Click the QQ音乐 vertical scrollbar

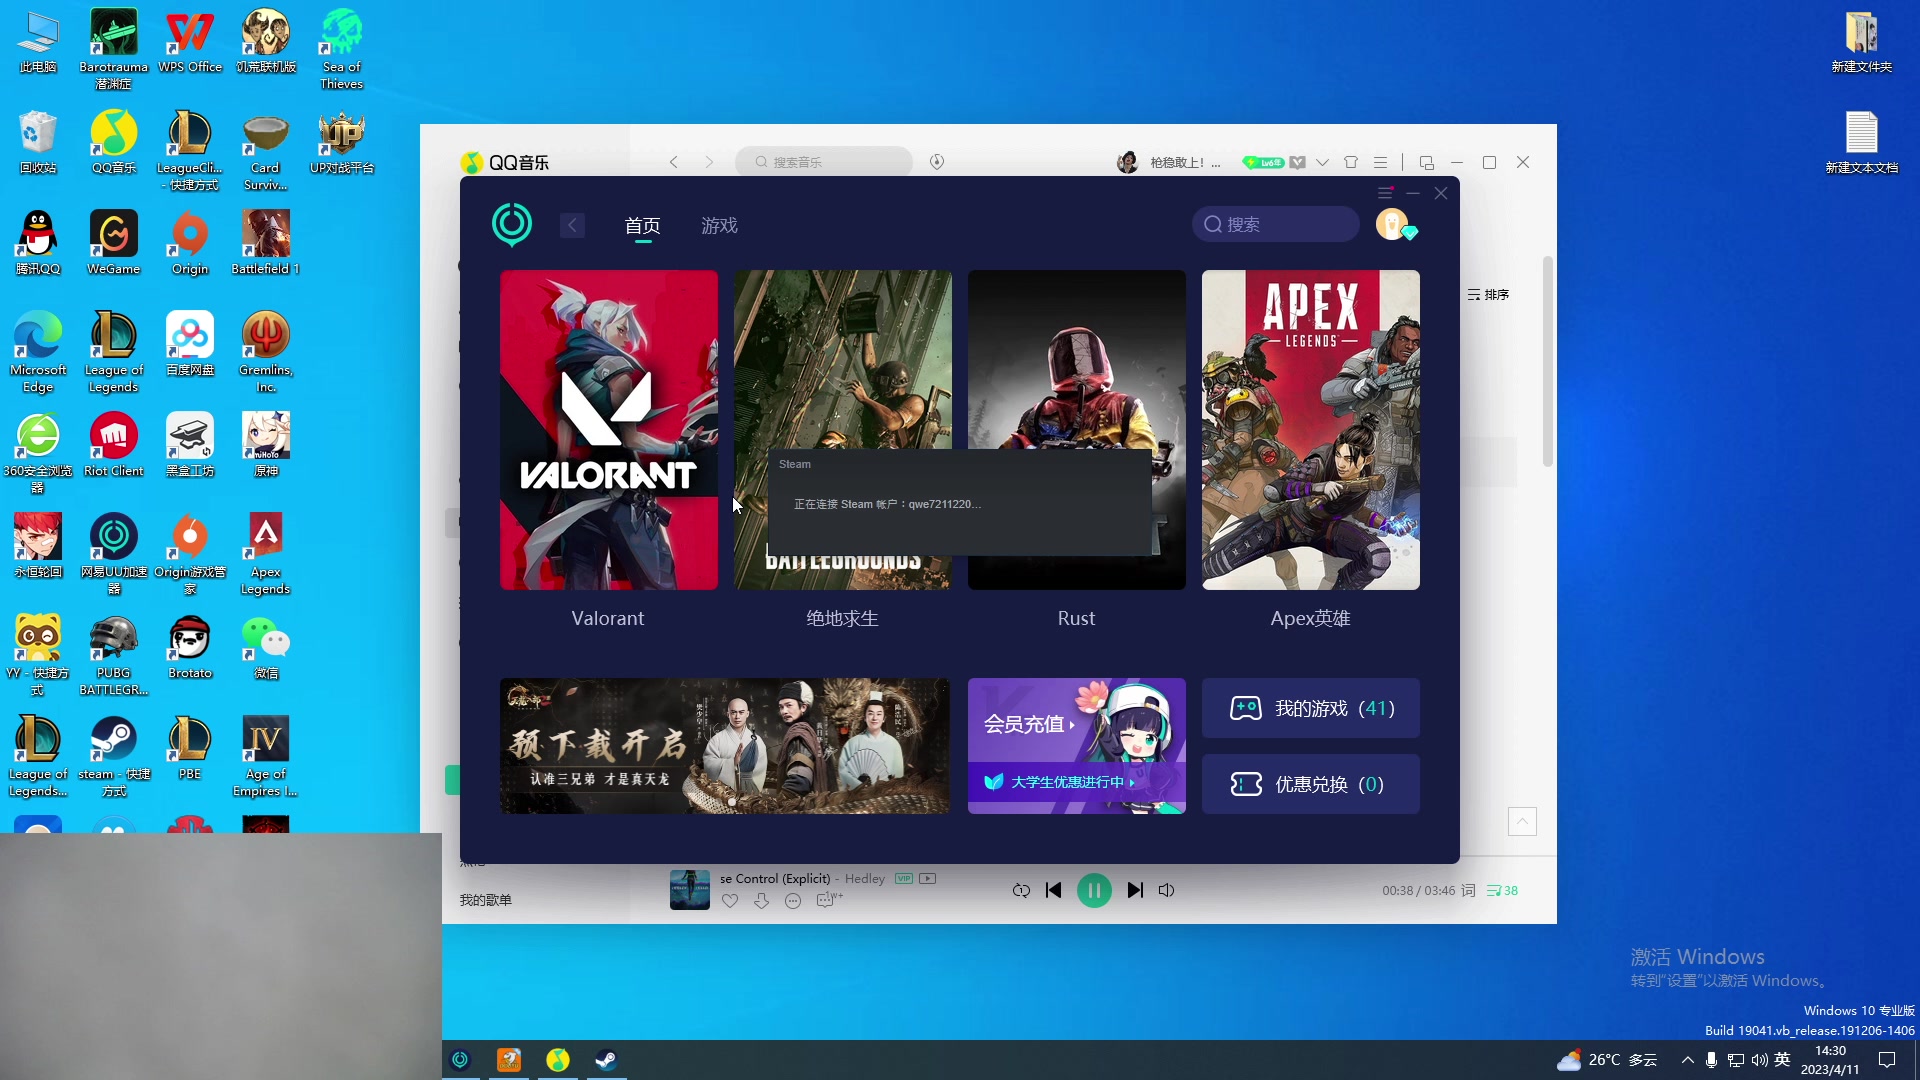1547,362
